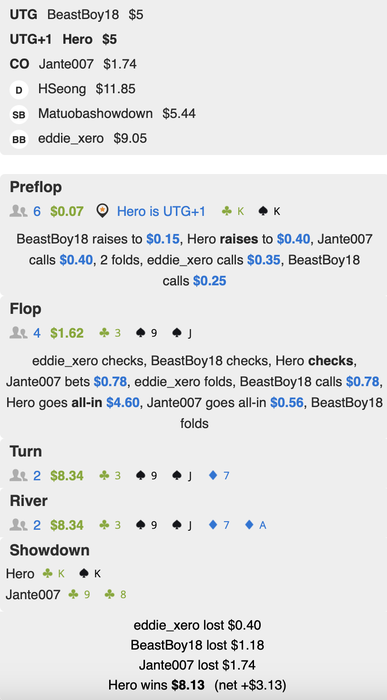Click the $4.60 all-in amount
This screenshot has width=387, height=700.
122,403
